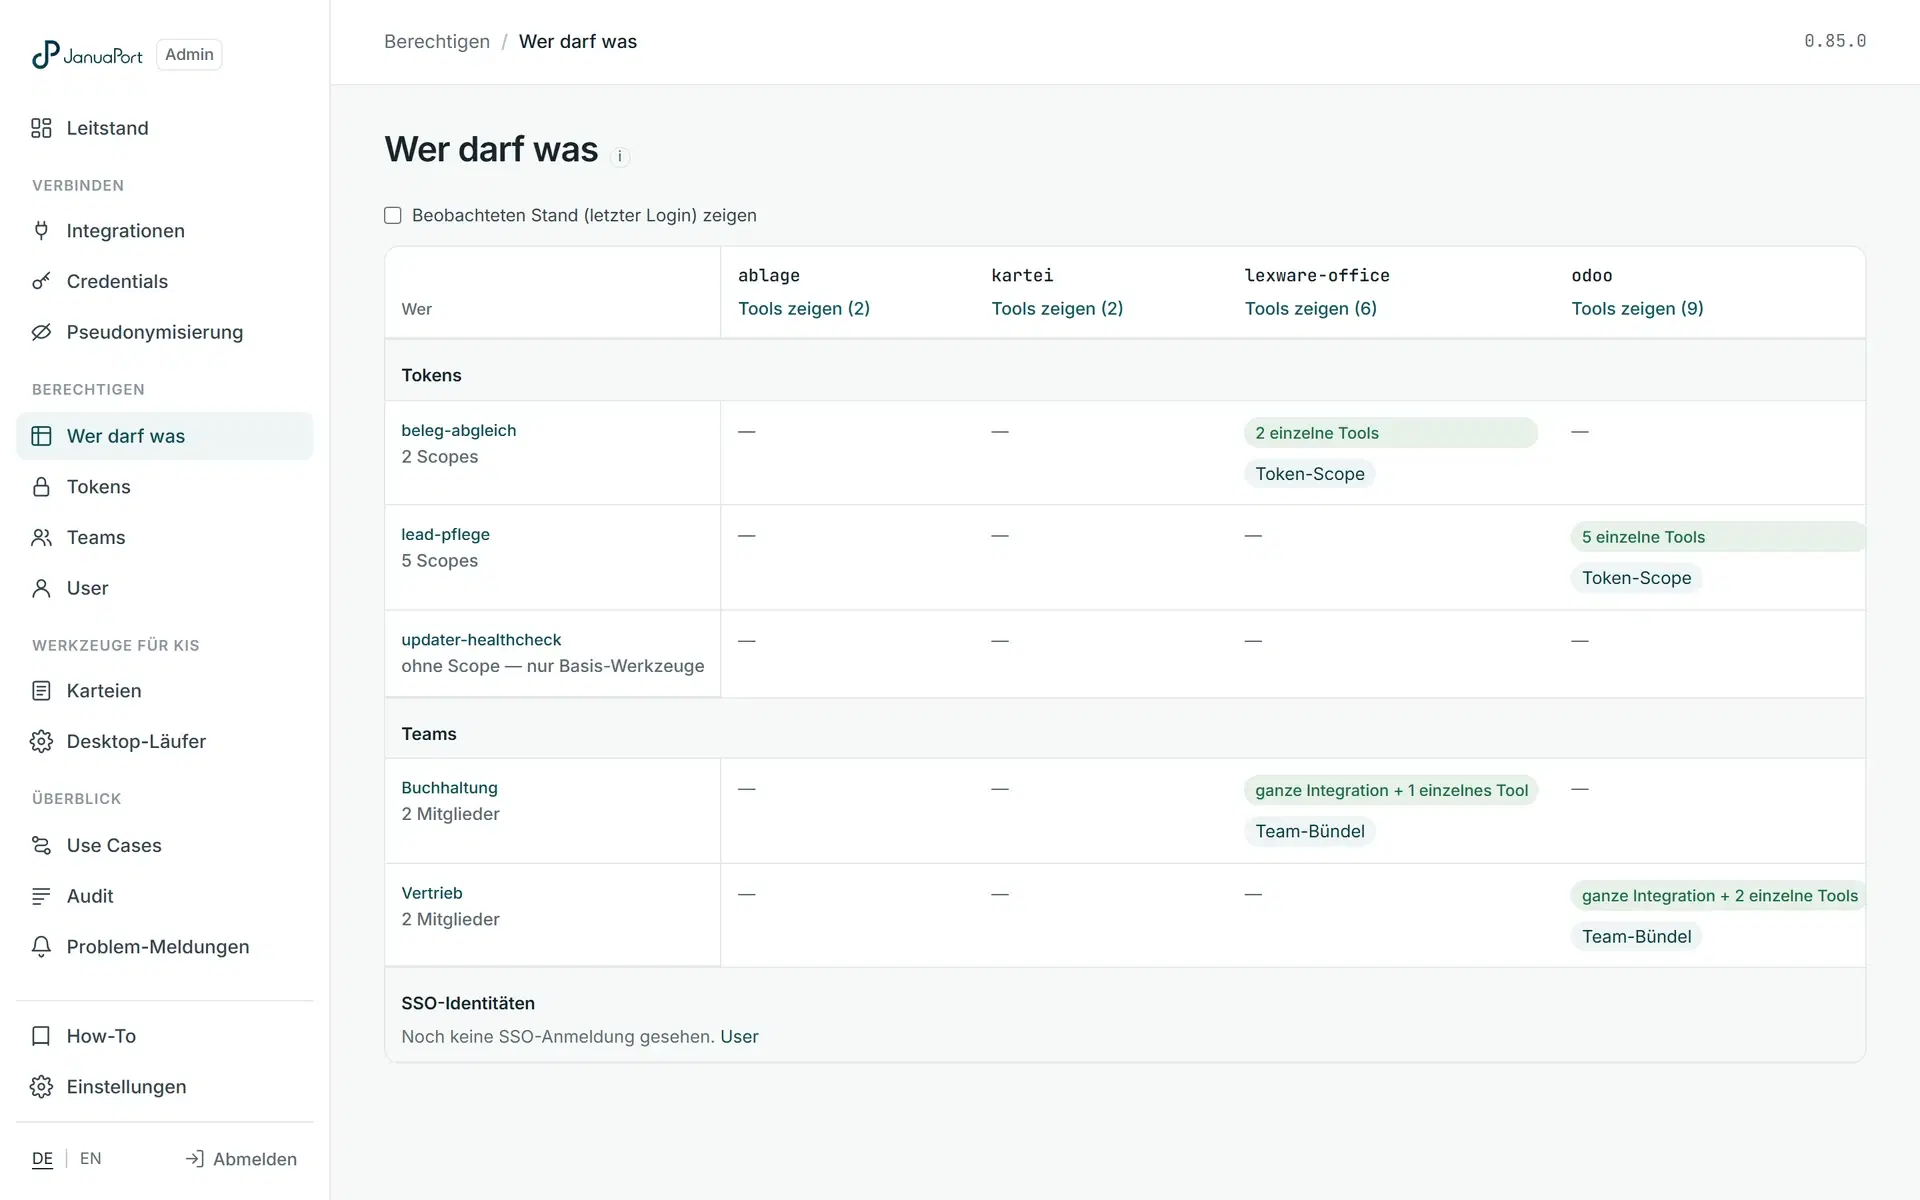Open the updater-healthcheck token link
This screenshot has width=1920, height=1200.
(x=481, y=639)
